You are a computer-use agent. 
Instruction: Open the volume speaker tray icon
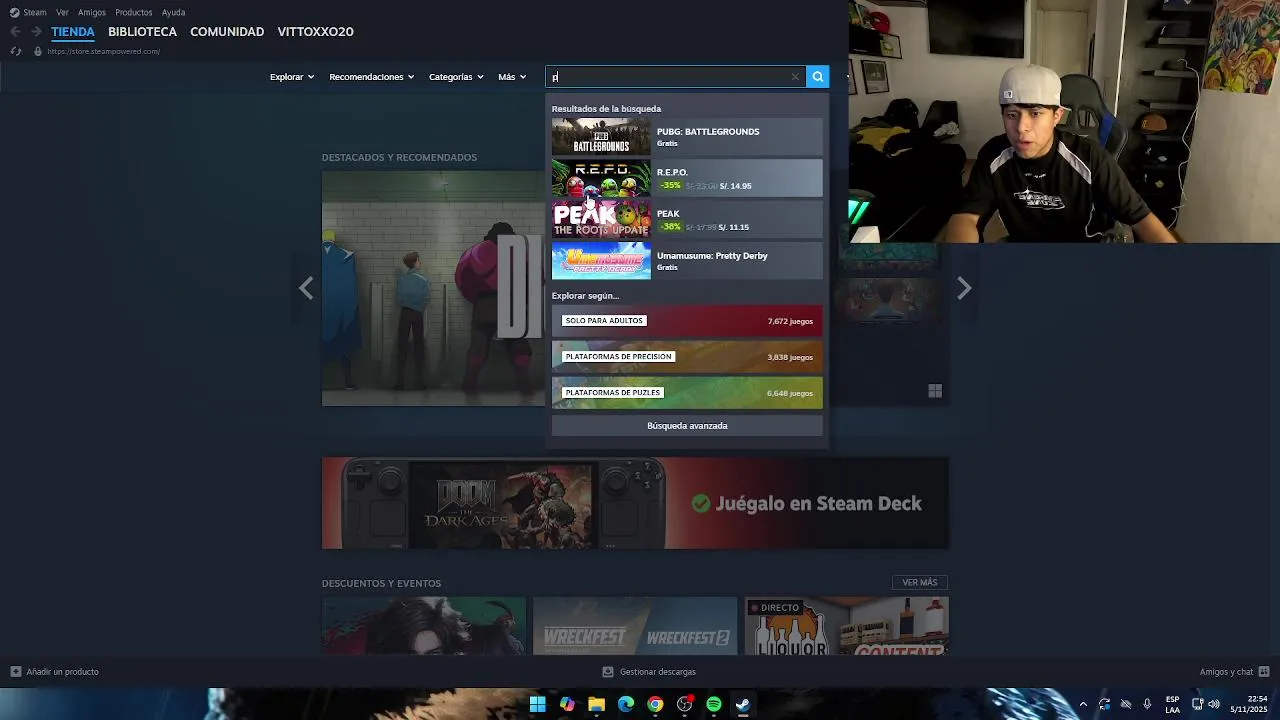click(x=1214, y=704)
